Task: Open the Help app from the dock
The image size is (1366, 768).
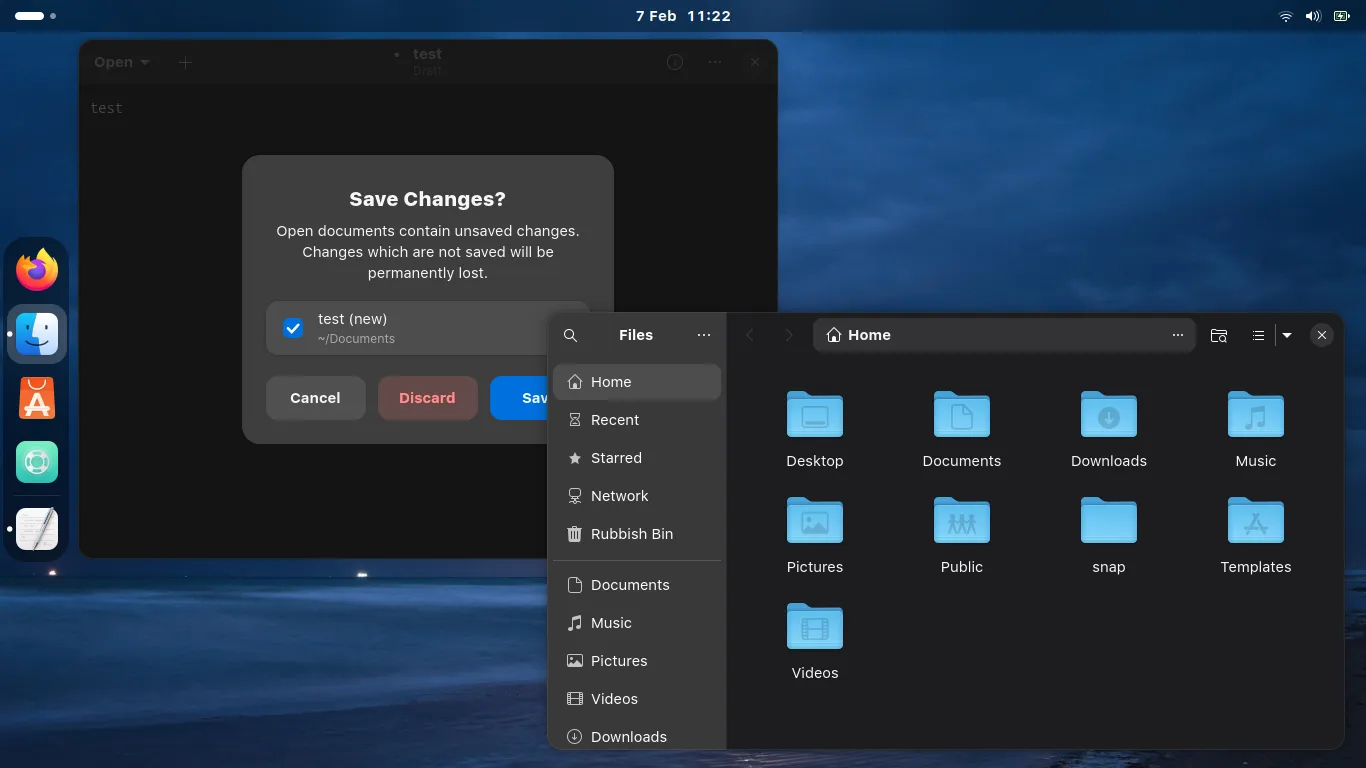Action: [36, 461]
